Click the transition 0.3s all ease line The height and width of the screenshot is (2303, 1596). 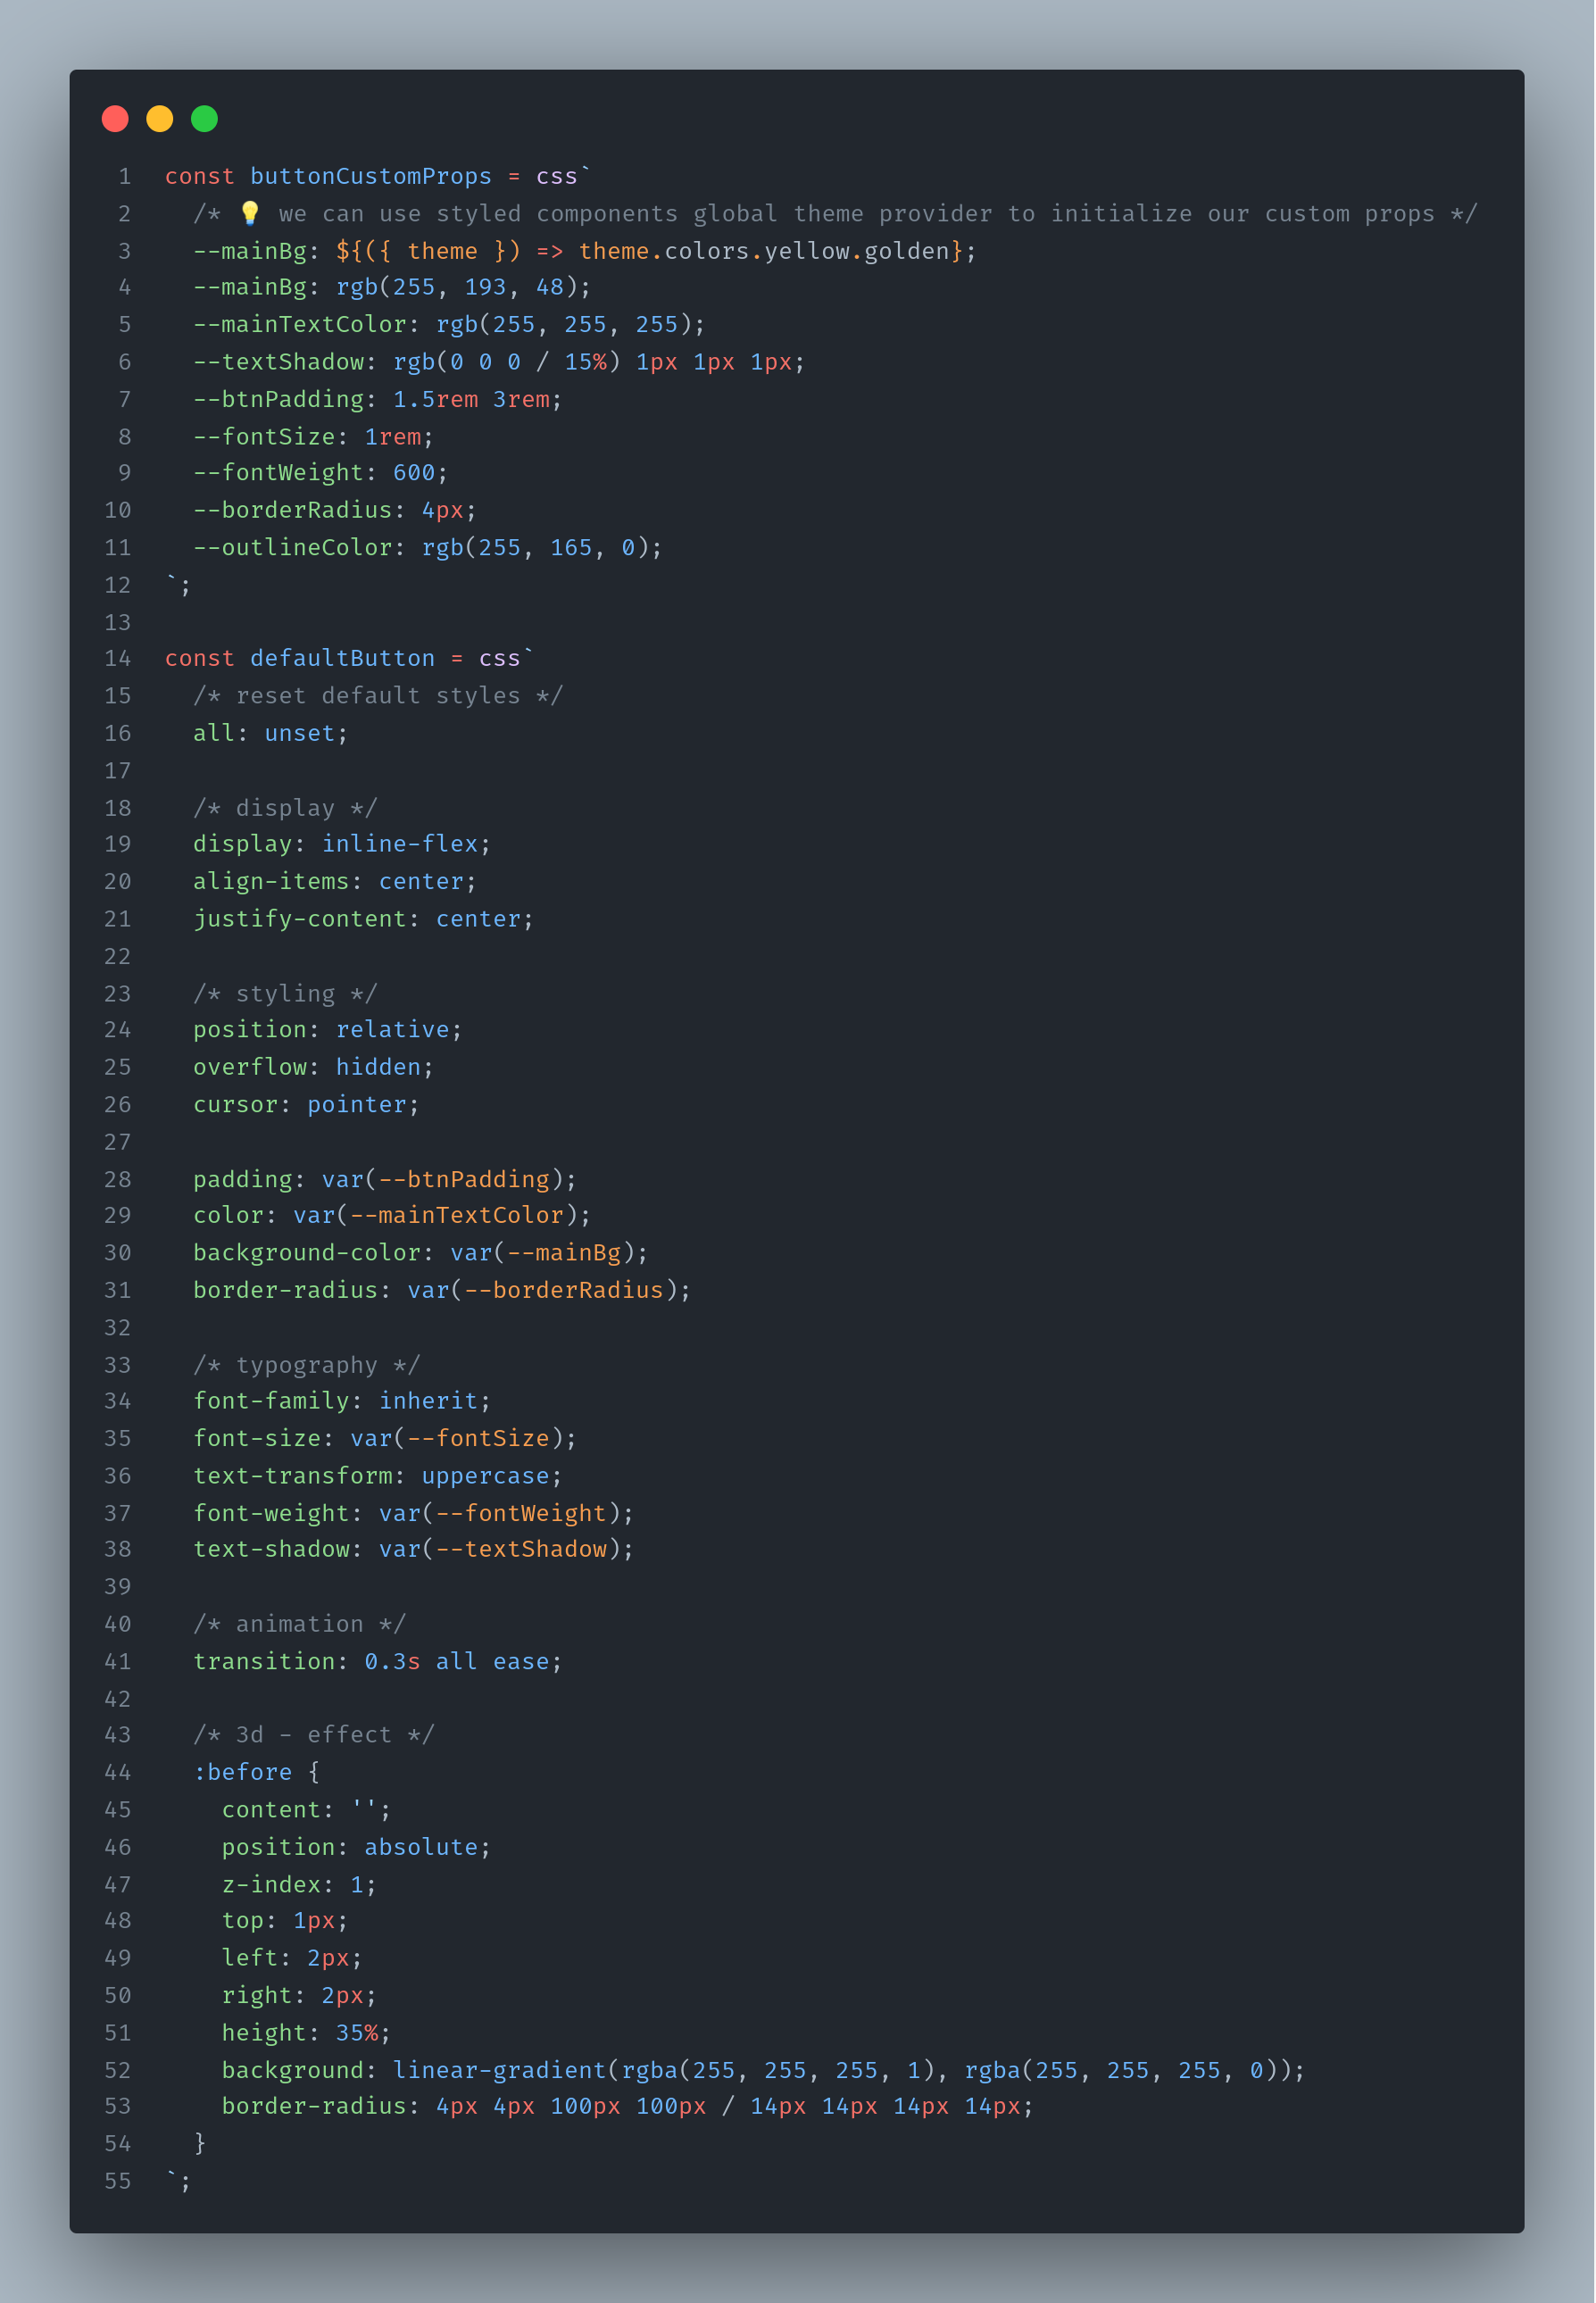pyautogui.click(x=378, y=1661)
